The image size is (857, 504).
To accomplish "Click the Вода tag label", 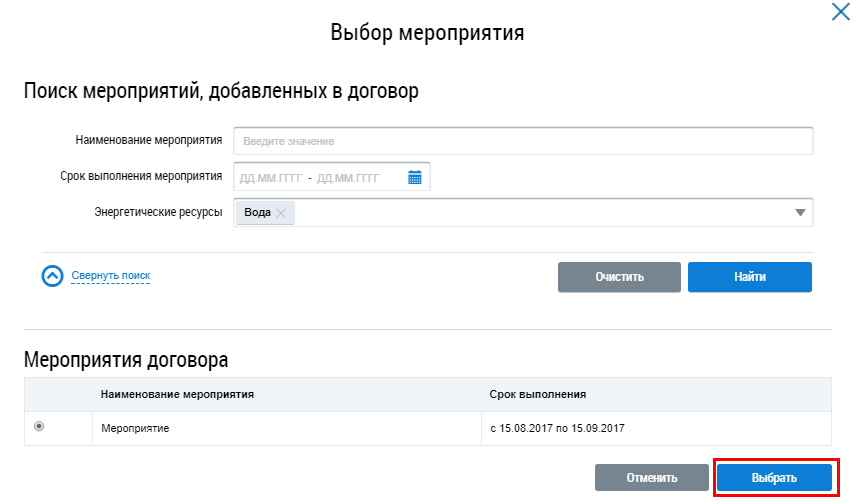I will [x=257, y=212].
